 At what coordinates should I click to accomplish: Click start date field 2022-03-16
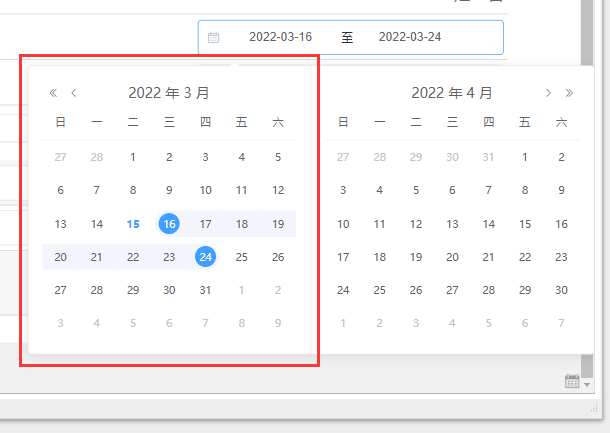click(280, 37)
